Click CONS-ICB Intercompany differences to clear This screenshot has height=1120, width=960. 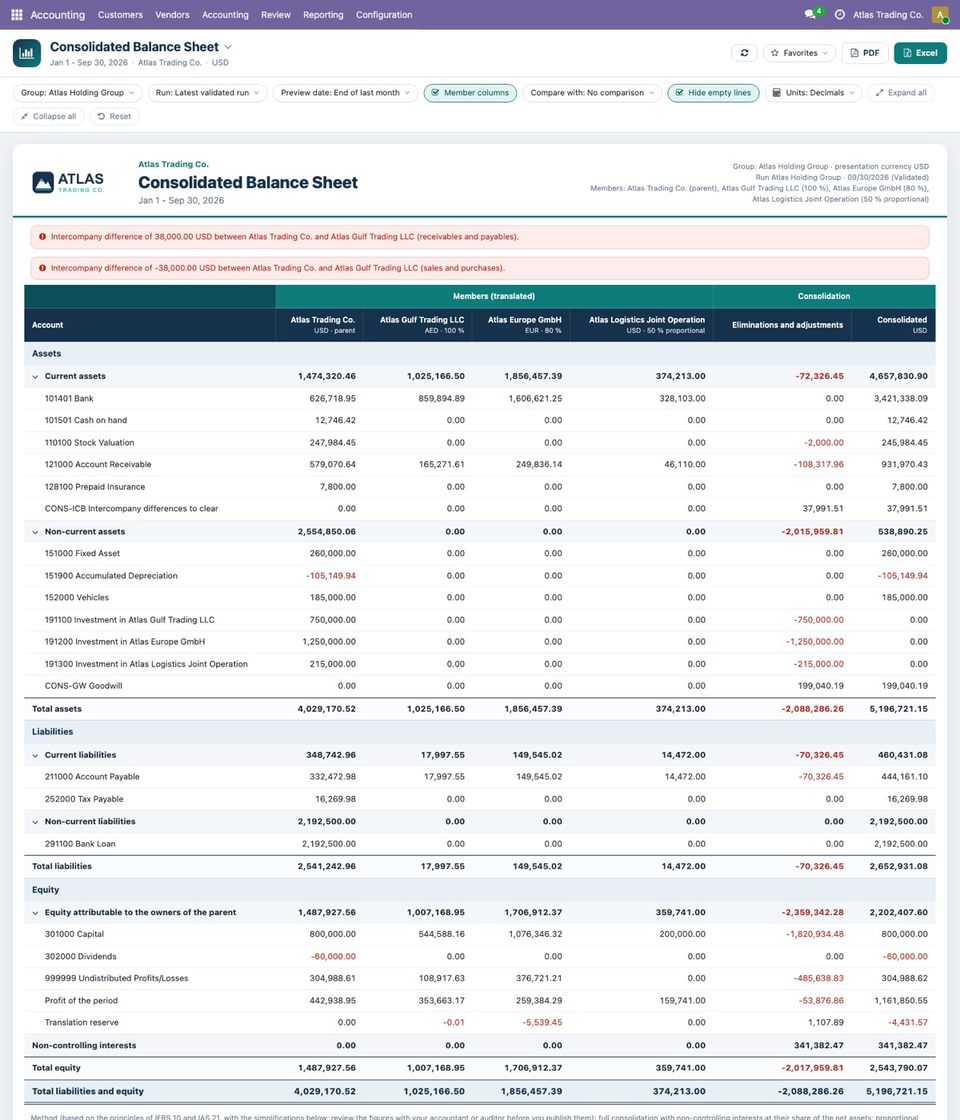click(480, 509)
